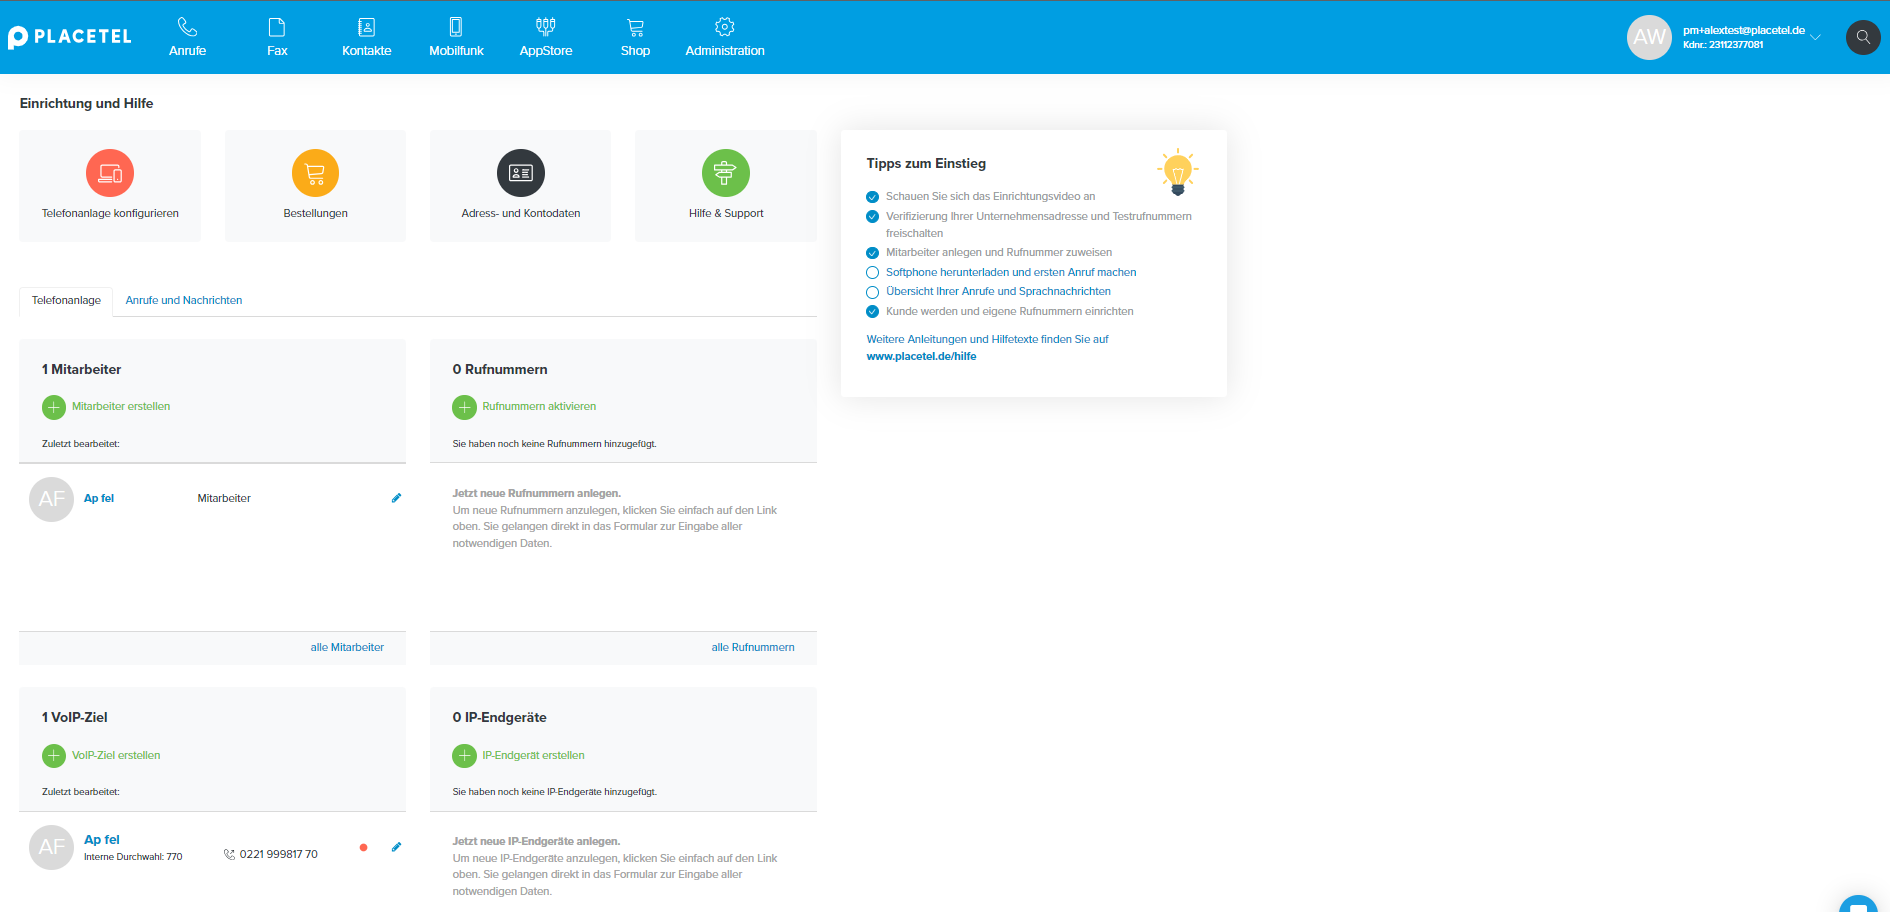Click red status dot of VoIP-Ziel
This screenshot has height=912, width=1890.
pyautogui.click(x=363, y=847)
